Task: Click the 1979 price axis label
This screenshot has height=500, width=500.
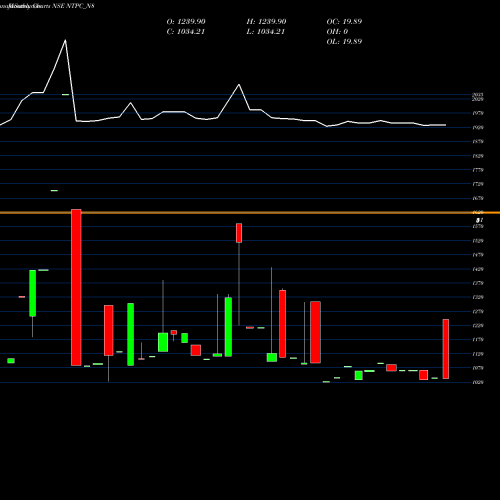Action: 478,113
